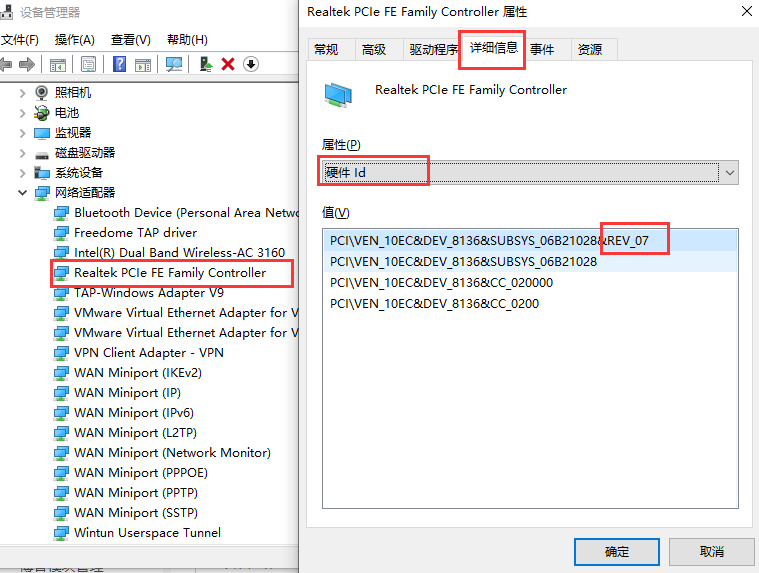
Task: Expand the 系统设备 tree node
Action: (22, 173)
